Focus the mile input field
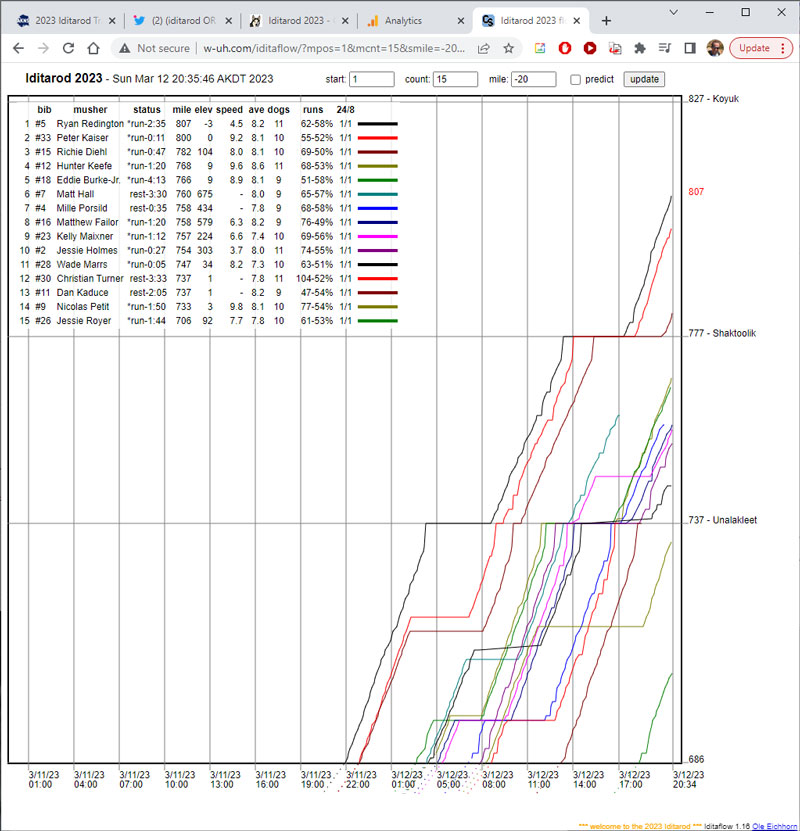The height and width of the screenshot is (831, 800). point(534,79)
